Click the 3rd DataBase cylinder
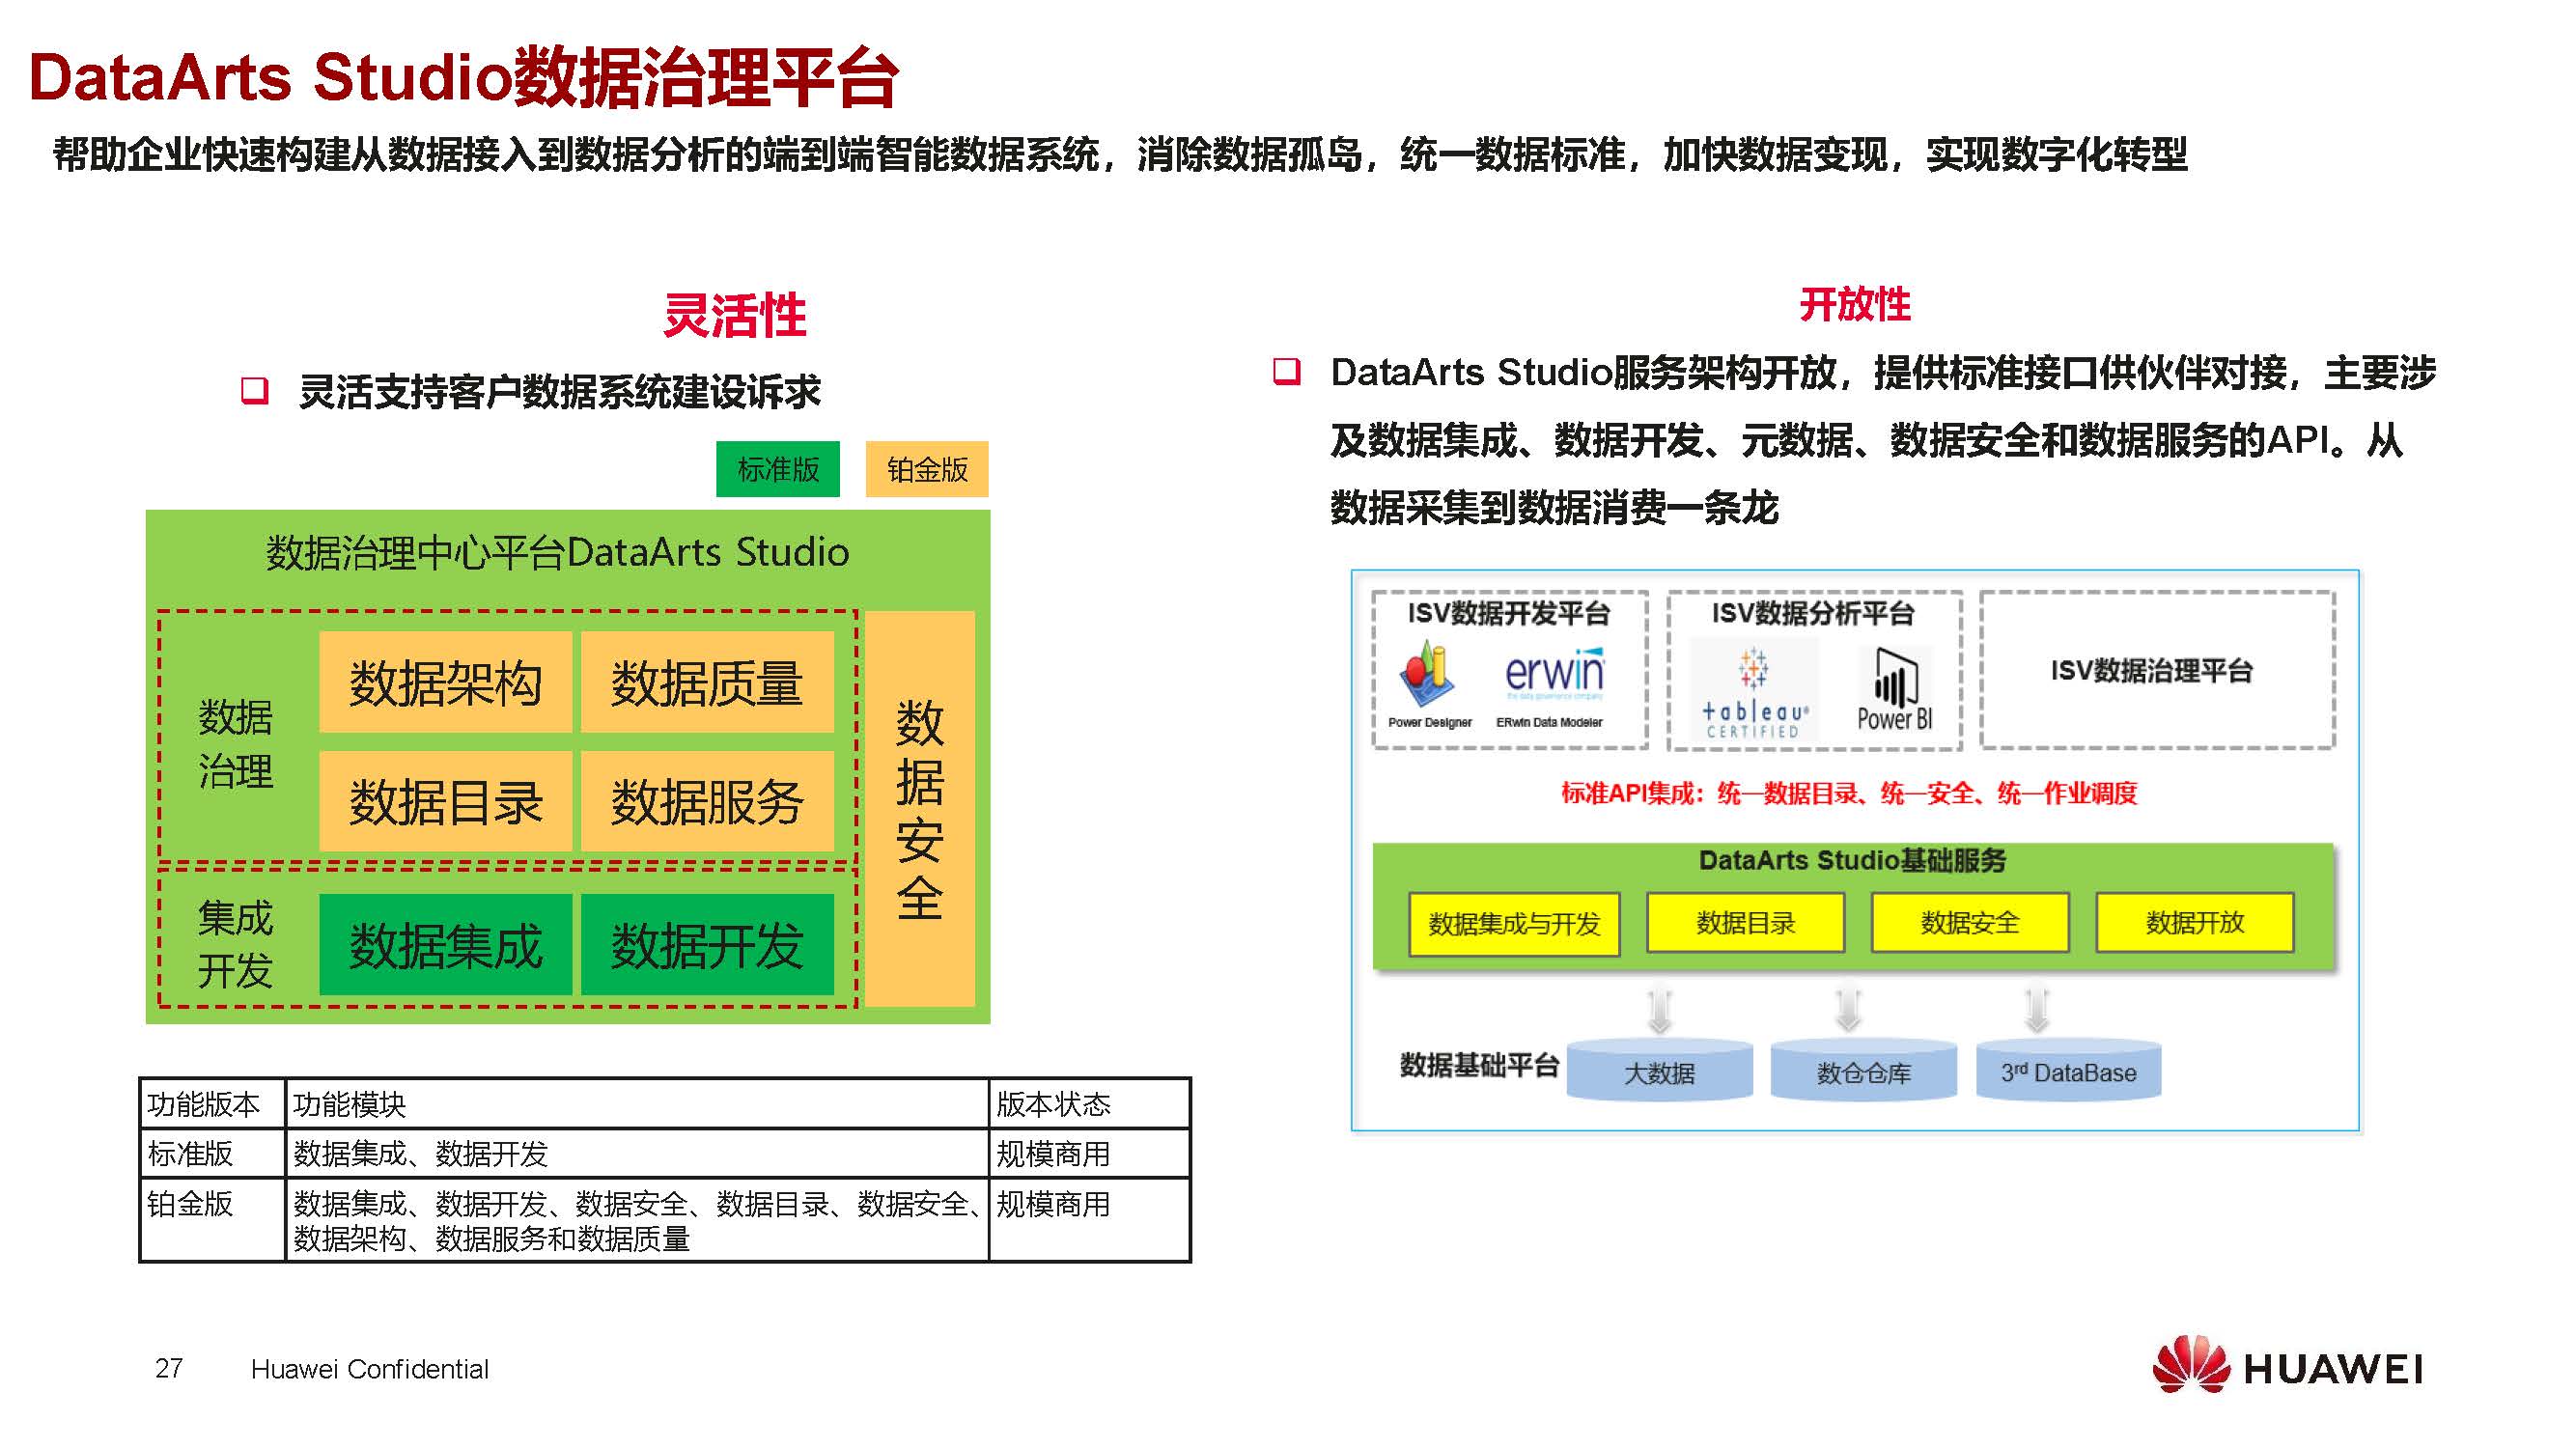 tap(2068, 1072)
